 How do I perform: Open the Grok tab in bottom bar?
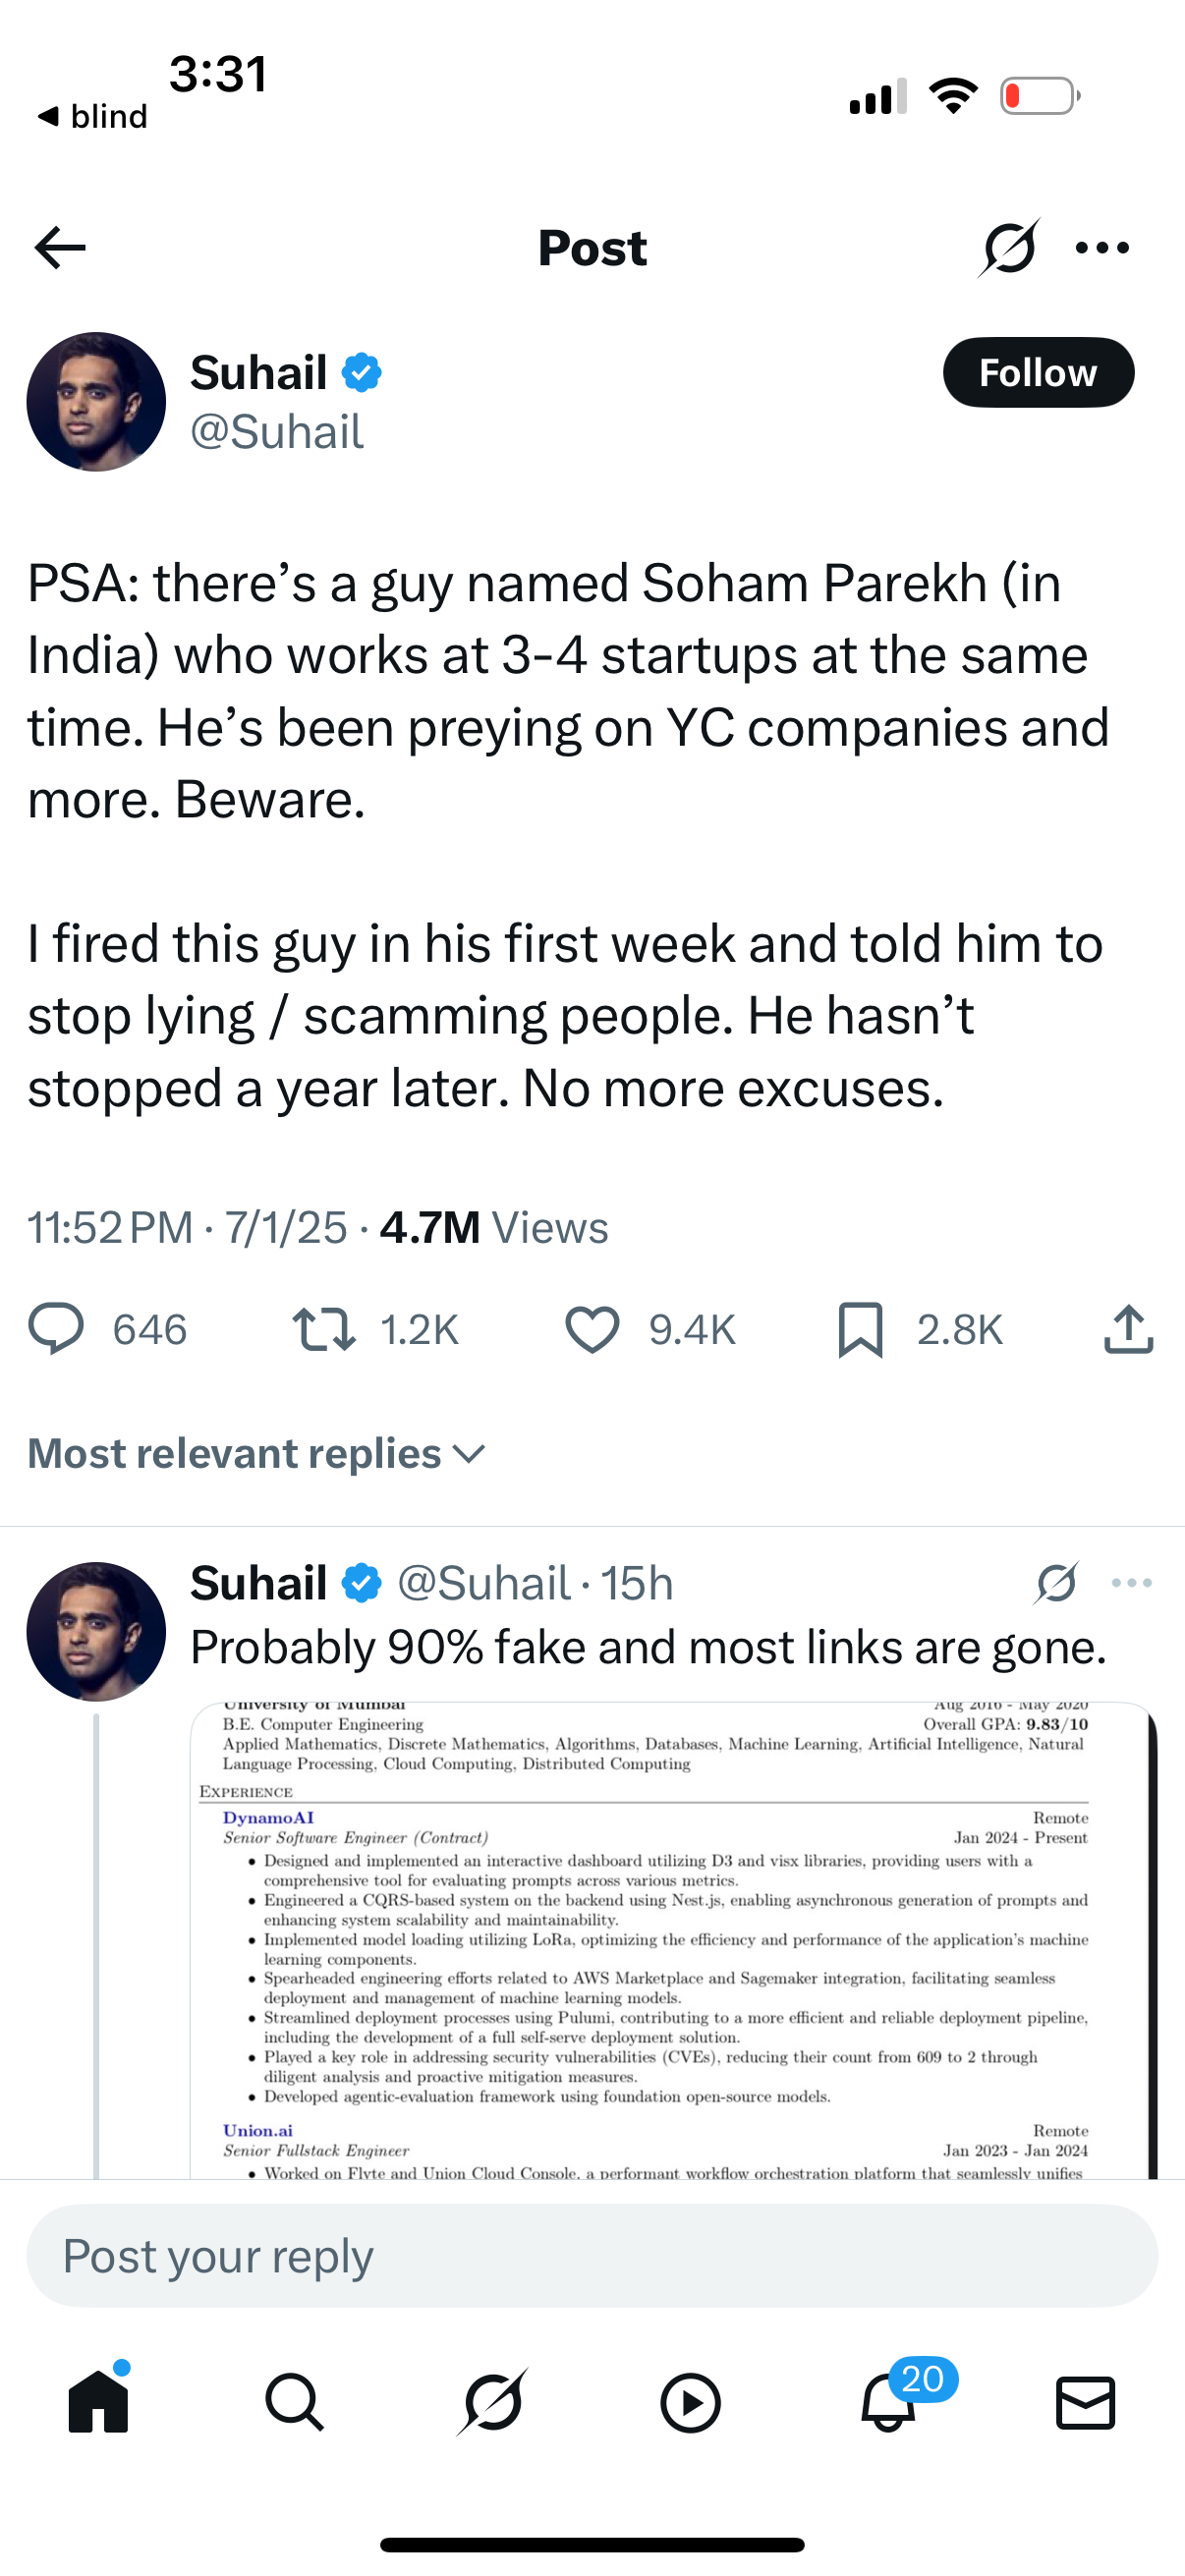492,2402
